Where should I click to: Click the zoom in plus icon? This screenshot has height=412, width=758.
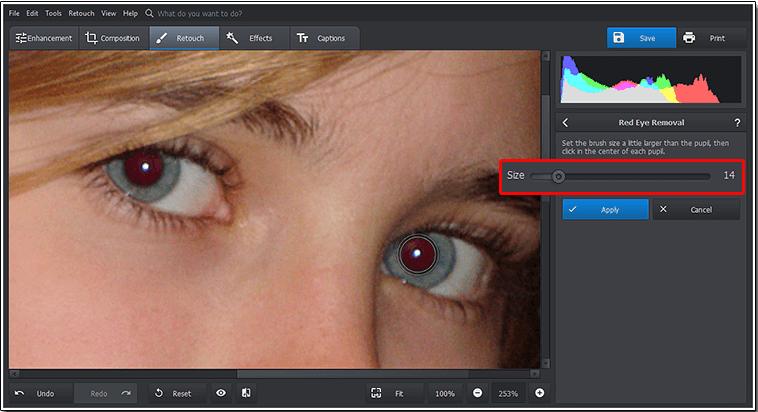tap(539, 393)
